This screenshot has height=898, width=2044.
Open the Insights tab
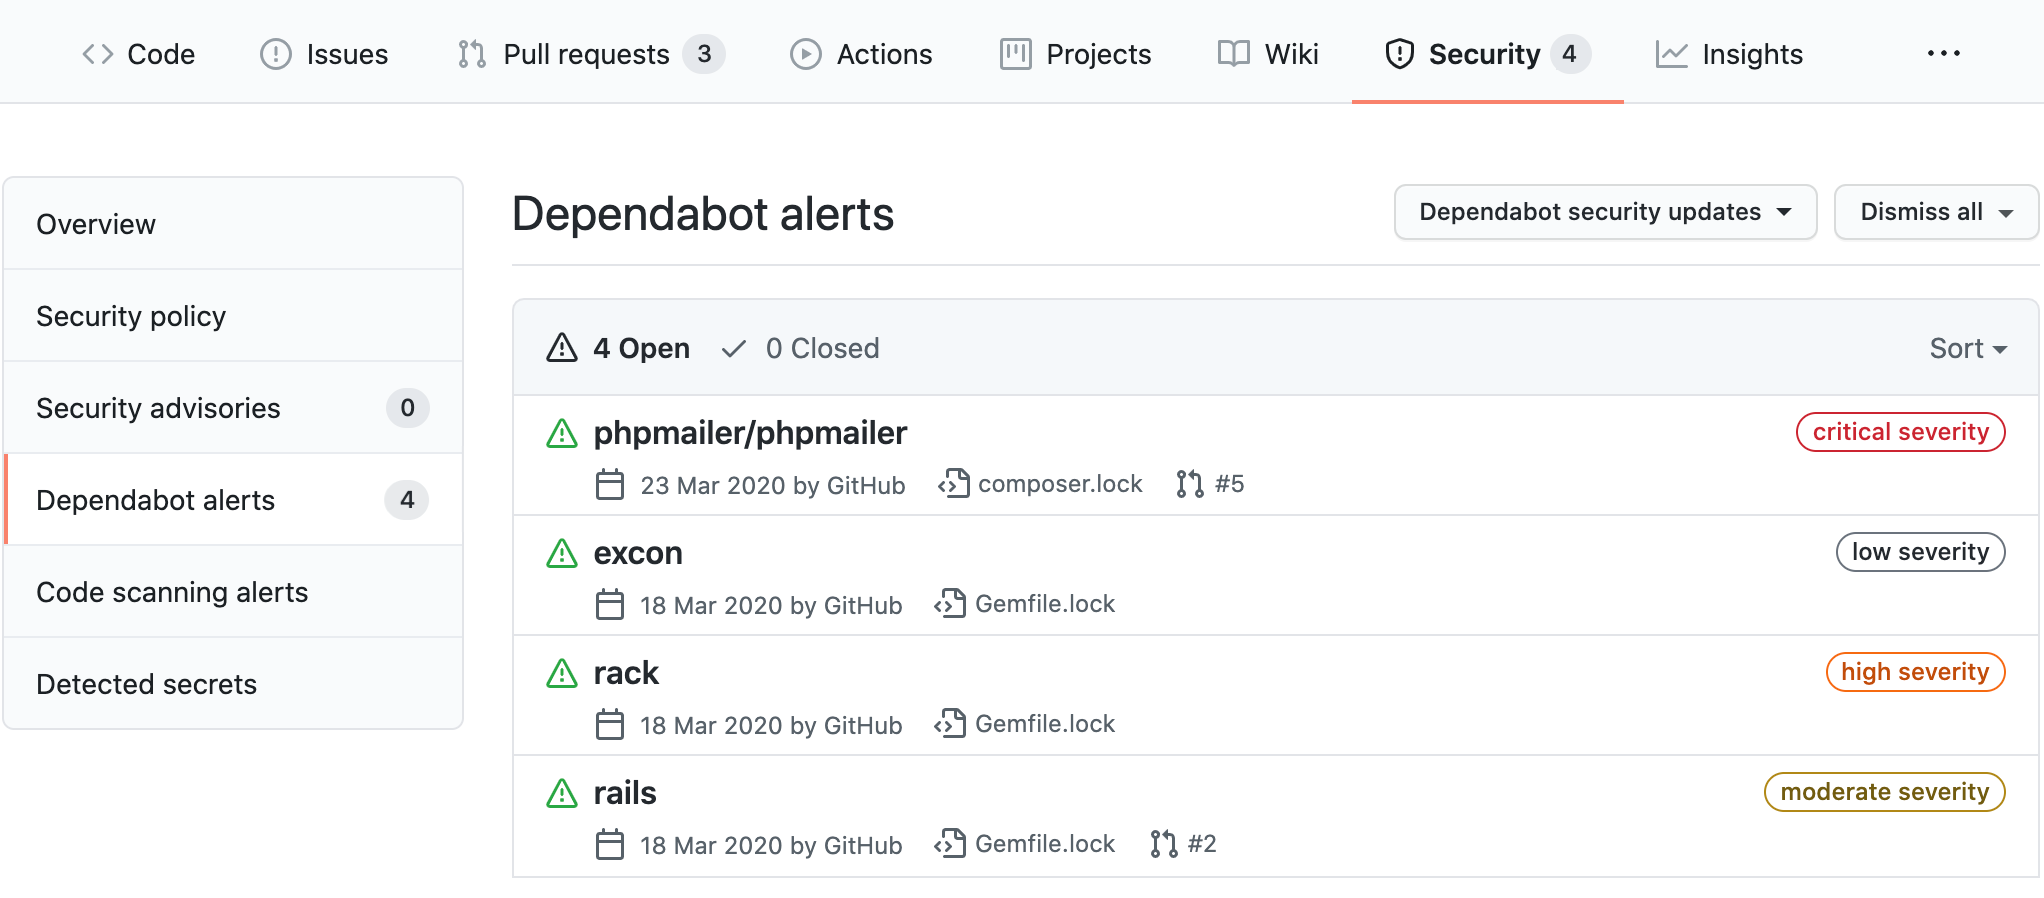pyautogui.click(x=1729, y=54)
